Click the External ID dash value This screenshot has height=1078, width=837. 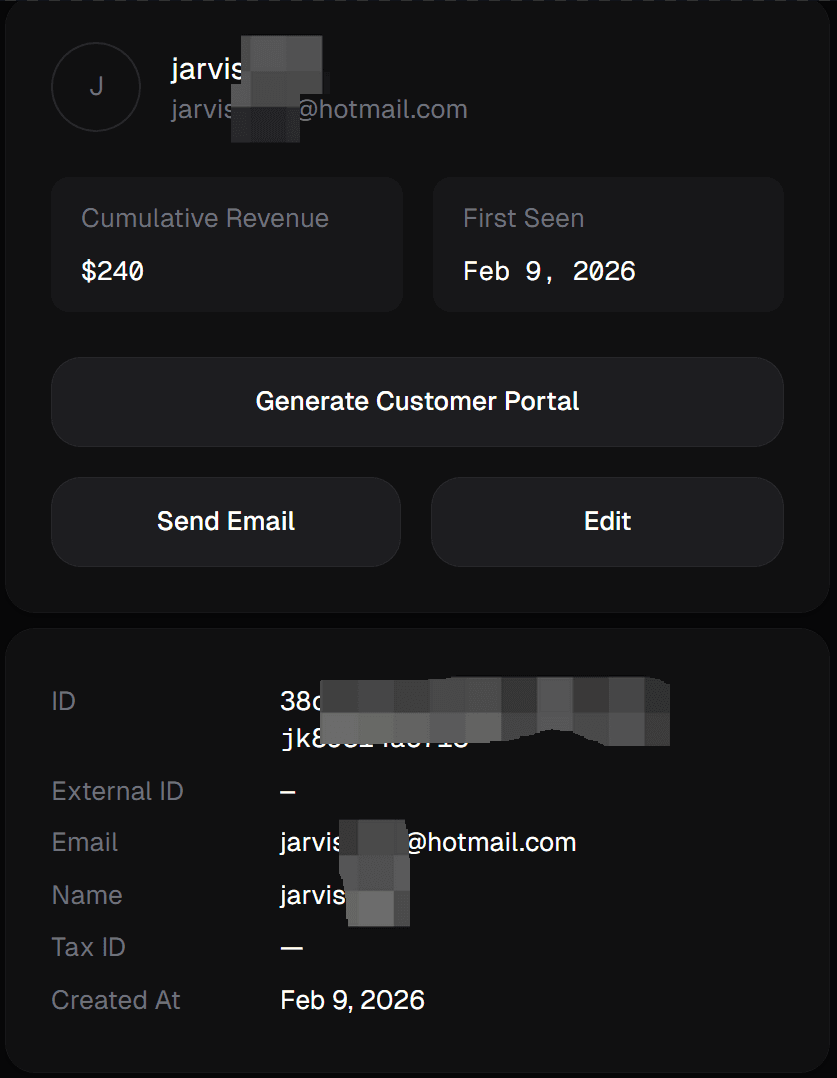[x=288, y=790]
